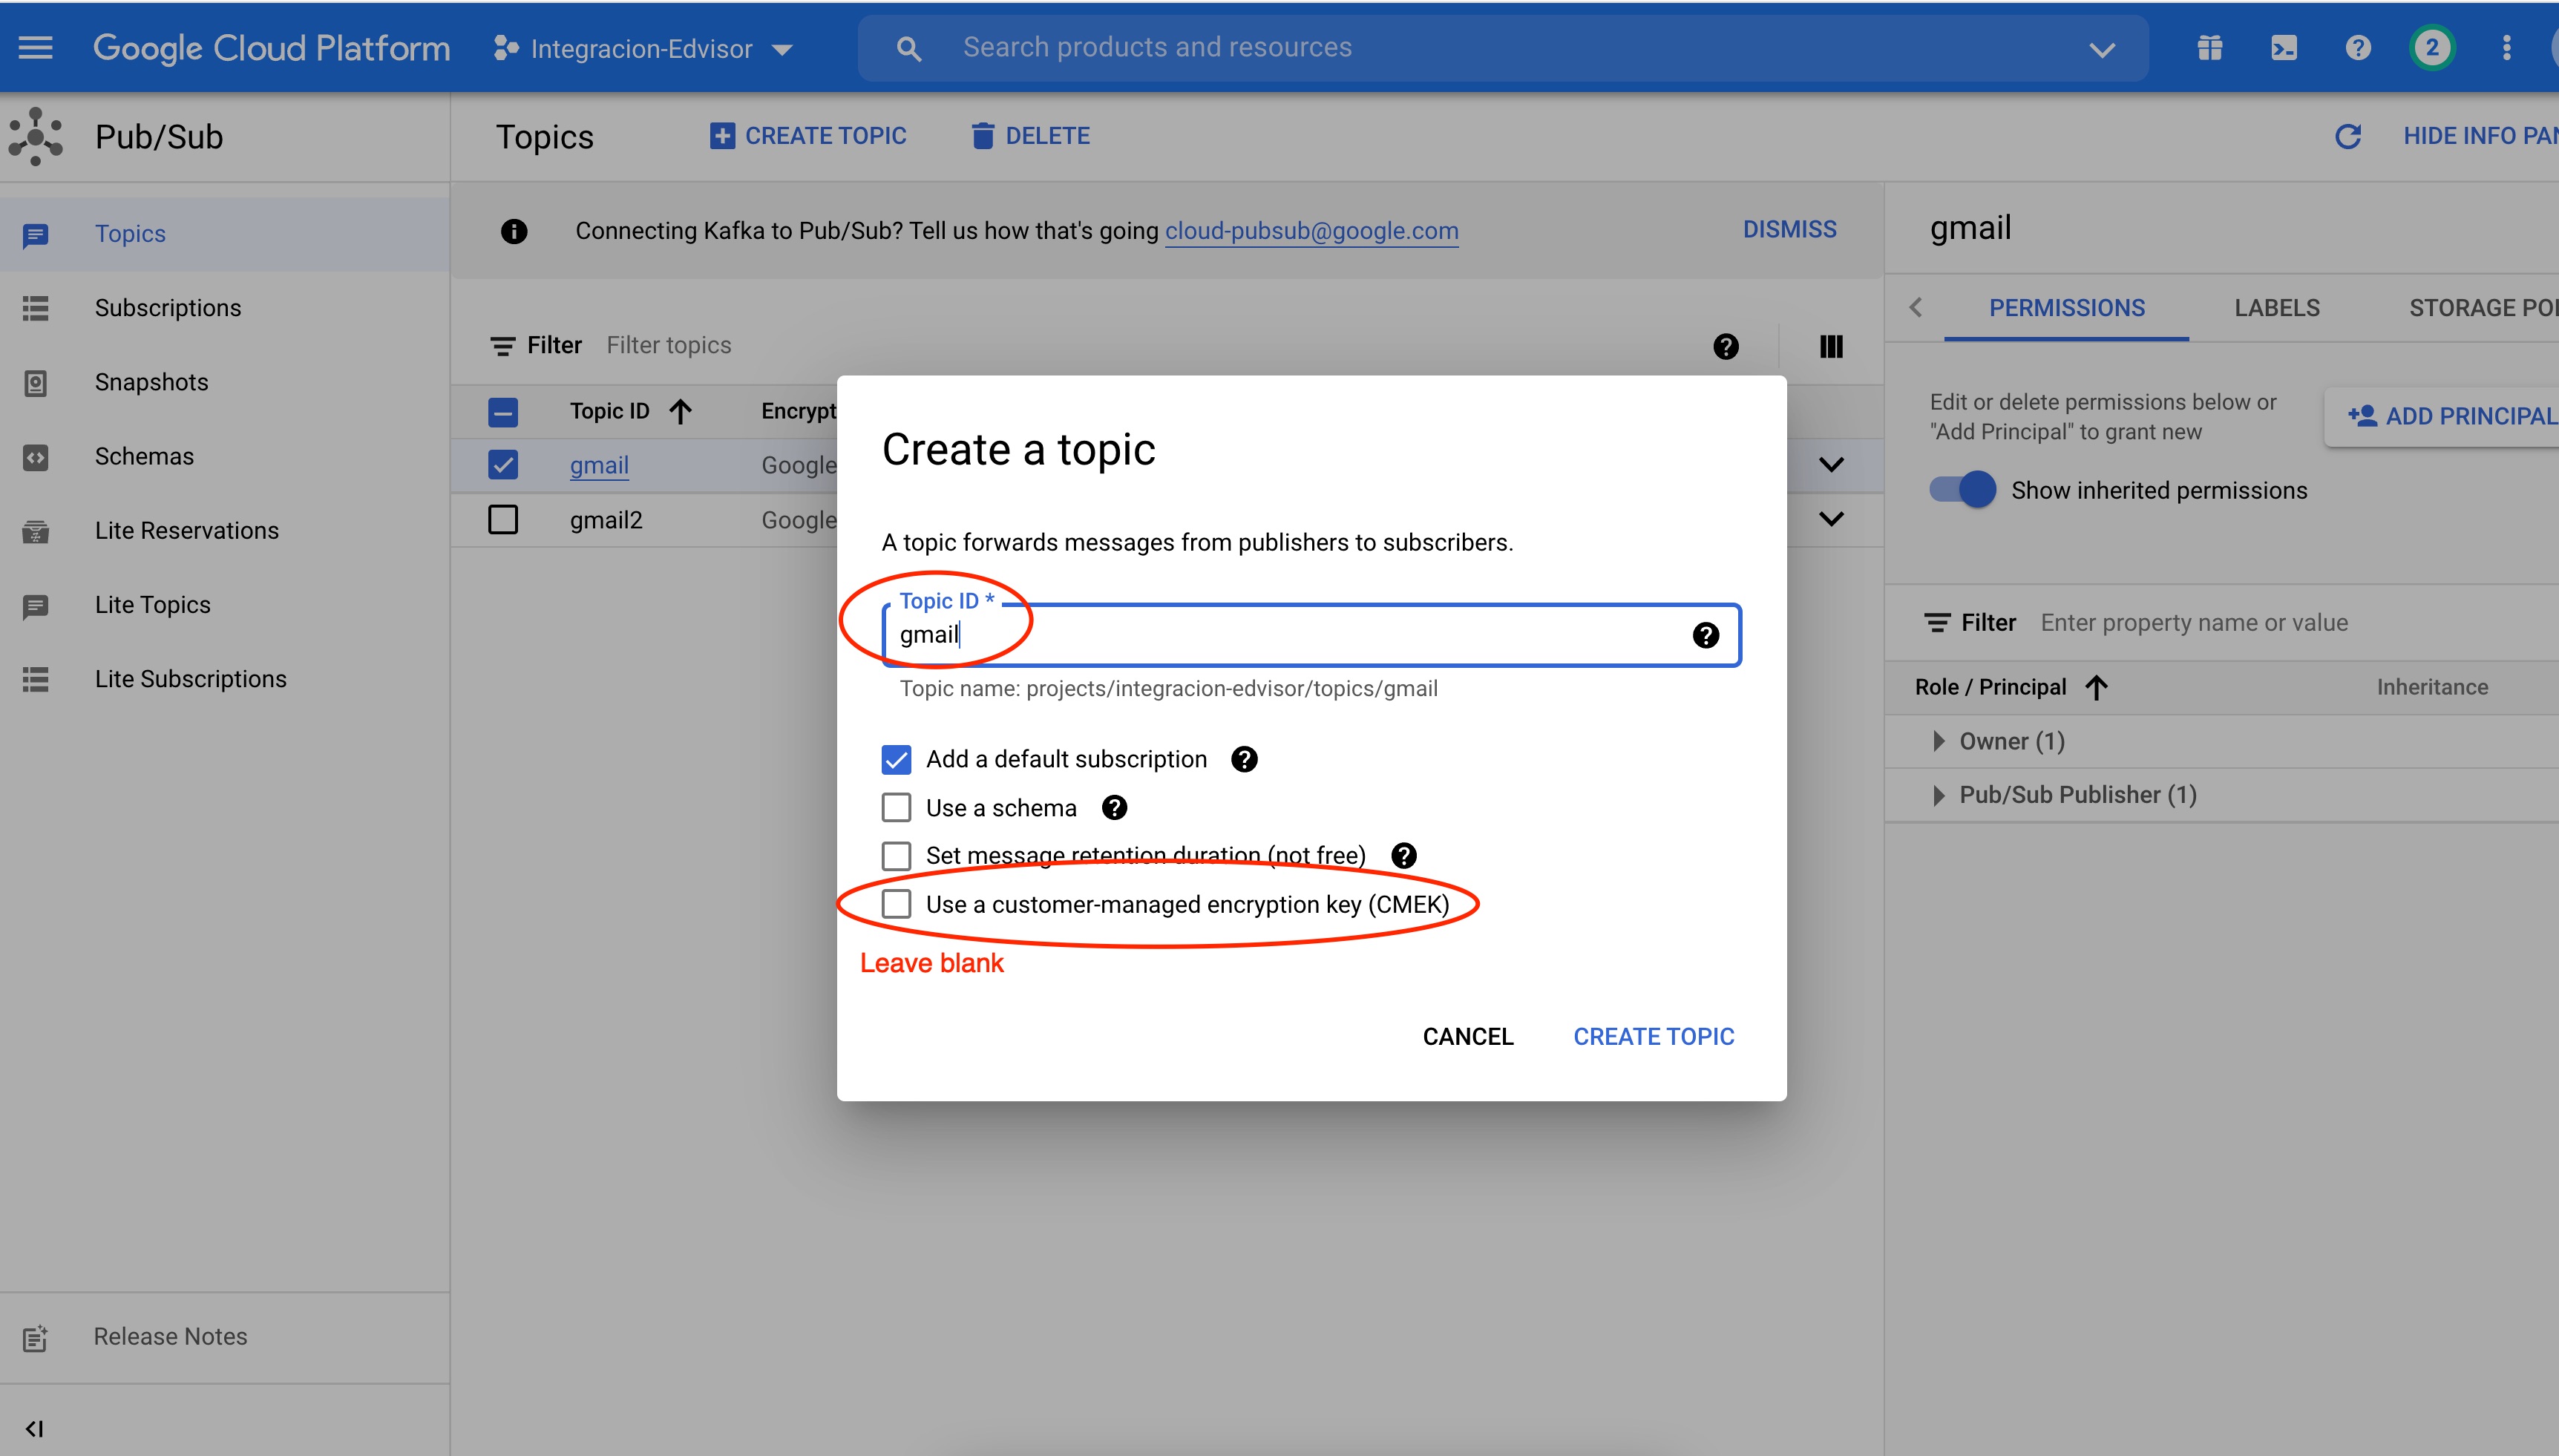The image size is (2559, 1456).
Task: Click the Role / Principal sort arrow
Action: (x=2097, y=687)
